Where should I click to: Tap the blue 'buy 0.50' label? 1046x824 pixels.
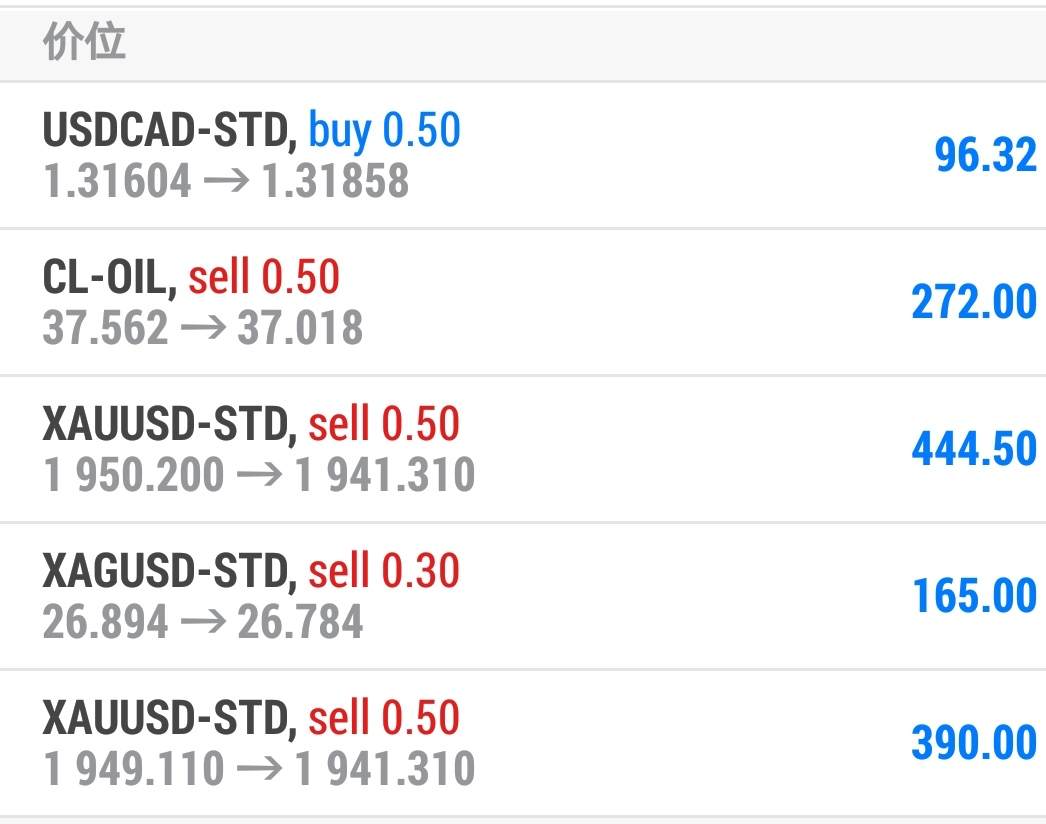(x=384, y=131)
